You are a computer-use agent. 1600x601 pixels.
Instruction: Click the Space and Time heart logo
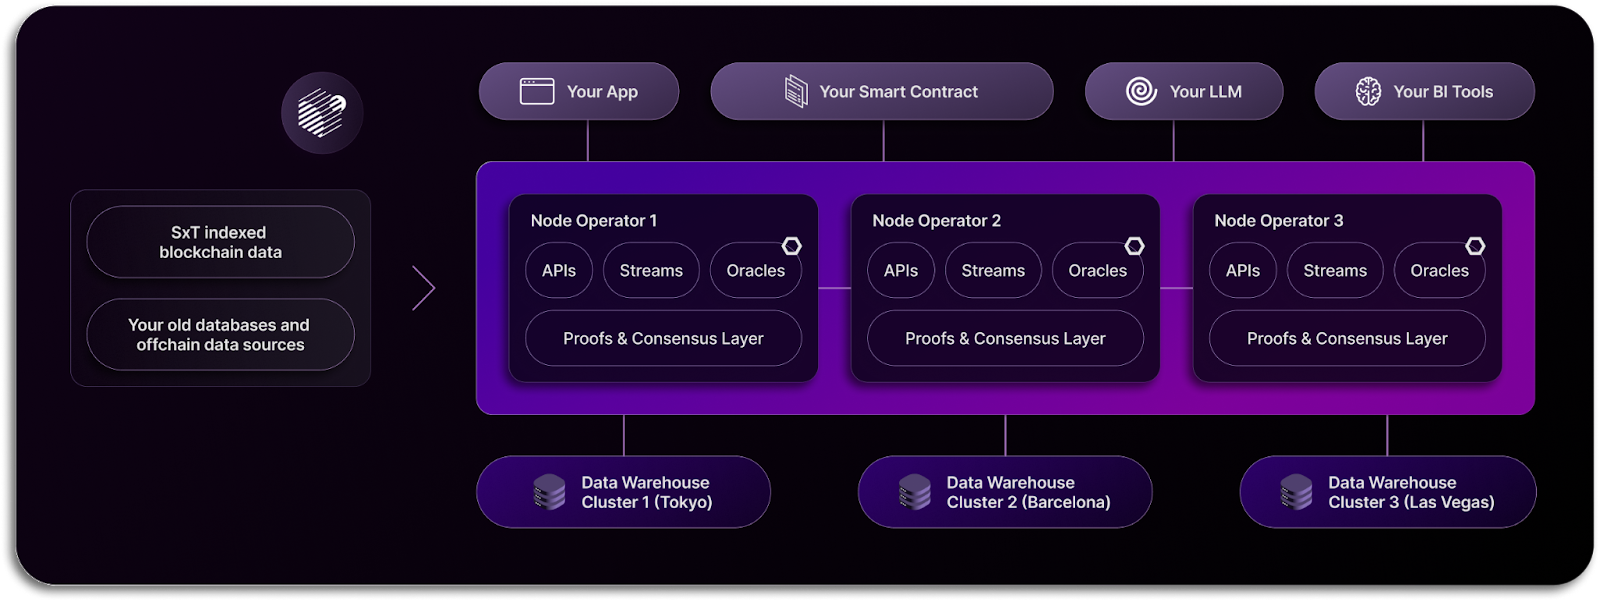[322, 113]
